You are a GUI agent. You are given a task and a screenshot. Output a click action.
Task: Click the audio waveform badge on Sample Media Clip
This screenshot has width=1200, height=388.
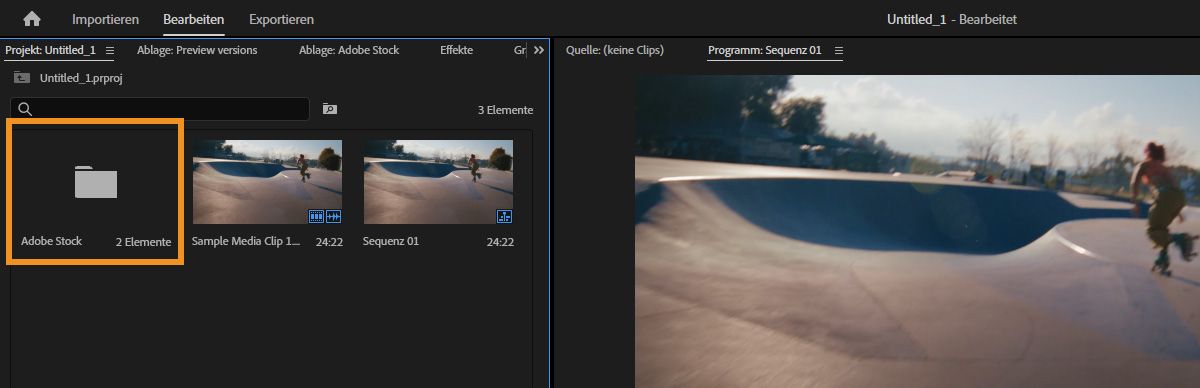coord(333,216)
